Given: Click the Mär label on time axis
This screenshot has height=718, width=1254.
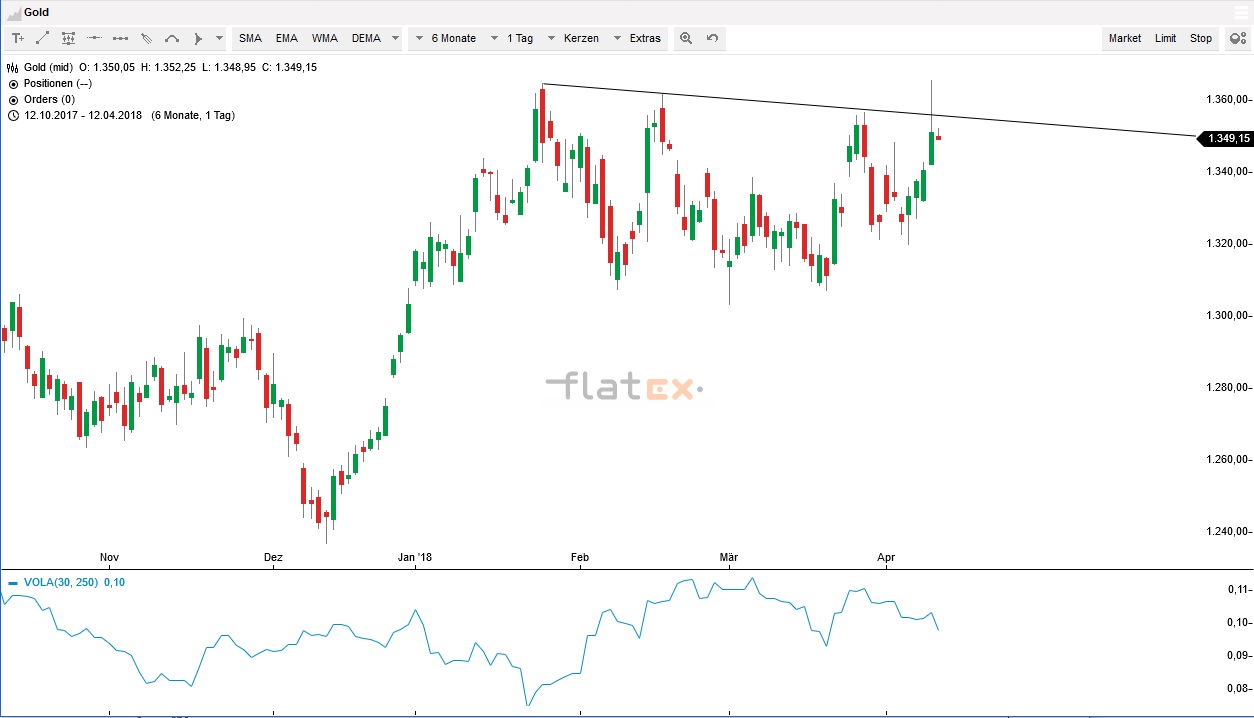Looking at the screenshot, I should (730, 557).
